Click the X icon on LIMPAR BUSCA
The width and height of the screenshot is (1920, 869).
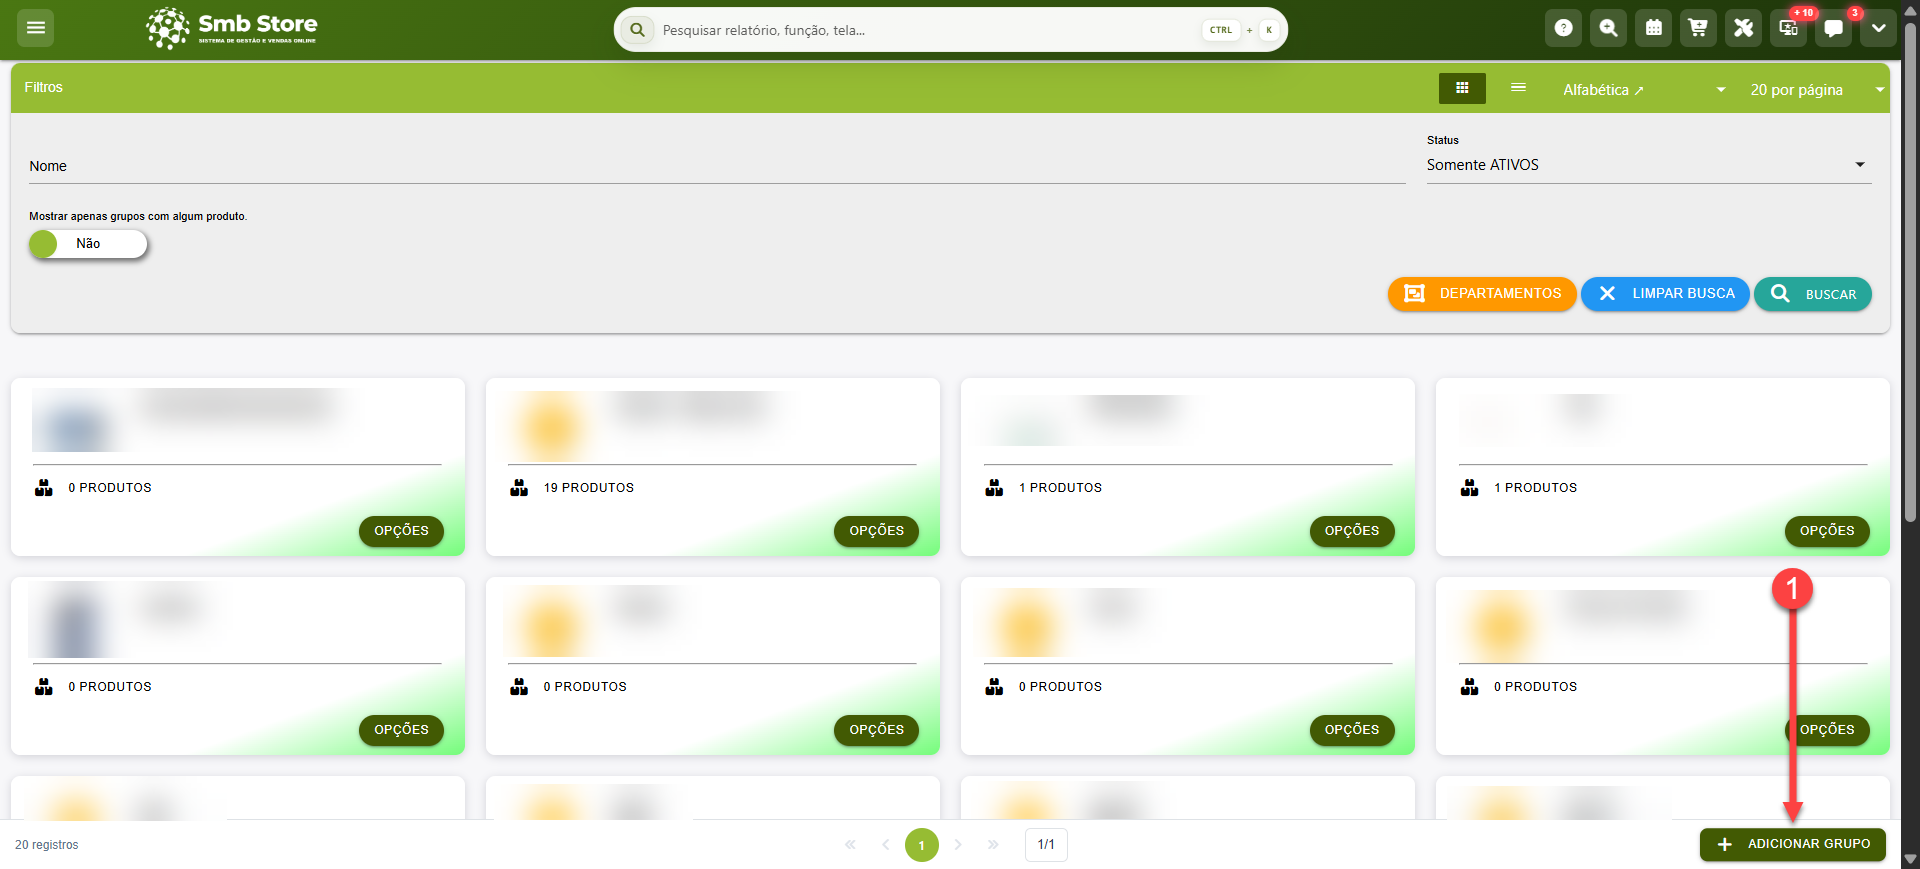(x=1607, y=294)
